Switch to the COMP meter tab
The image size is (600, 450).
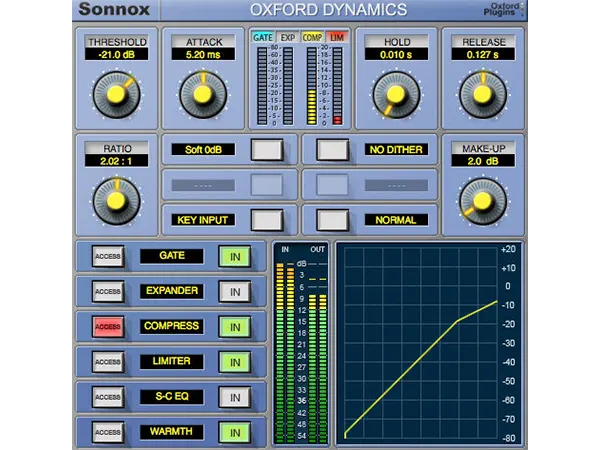(312, 38)
